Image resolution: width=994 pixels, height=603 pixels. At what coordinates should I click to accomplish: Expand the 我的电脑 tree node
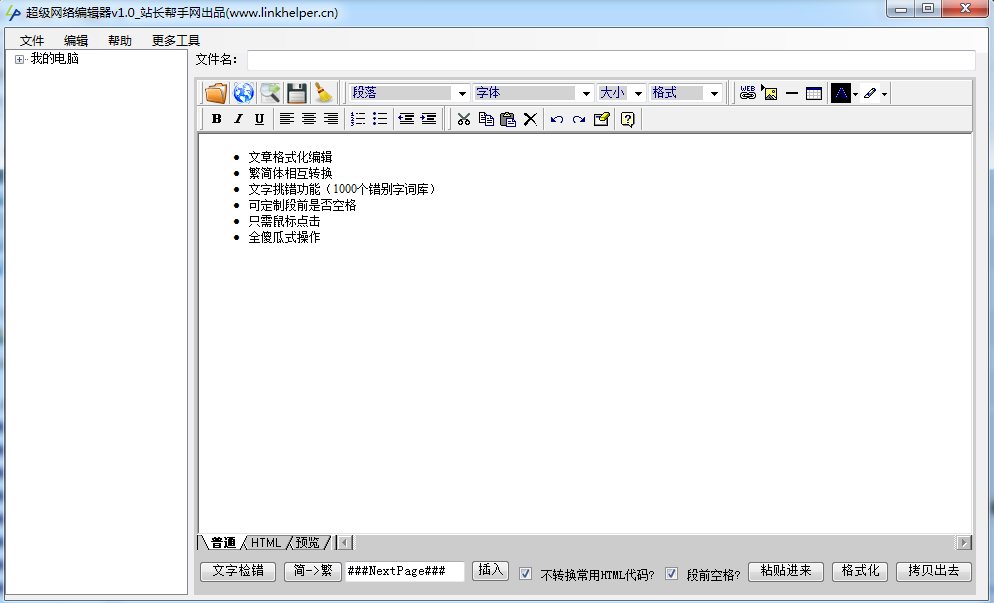pos(20,60)
